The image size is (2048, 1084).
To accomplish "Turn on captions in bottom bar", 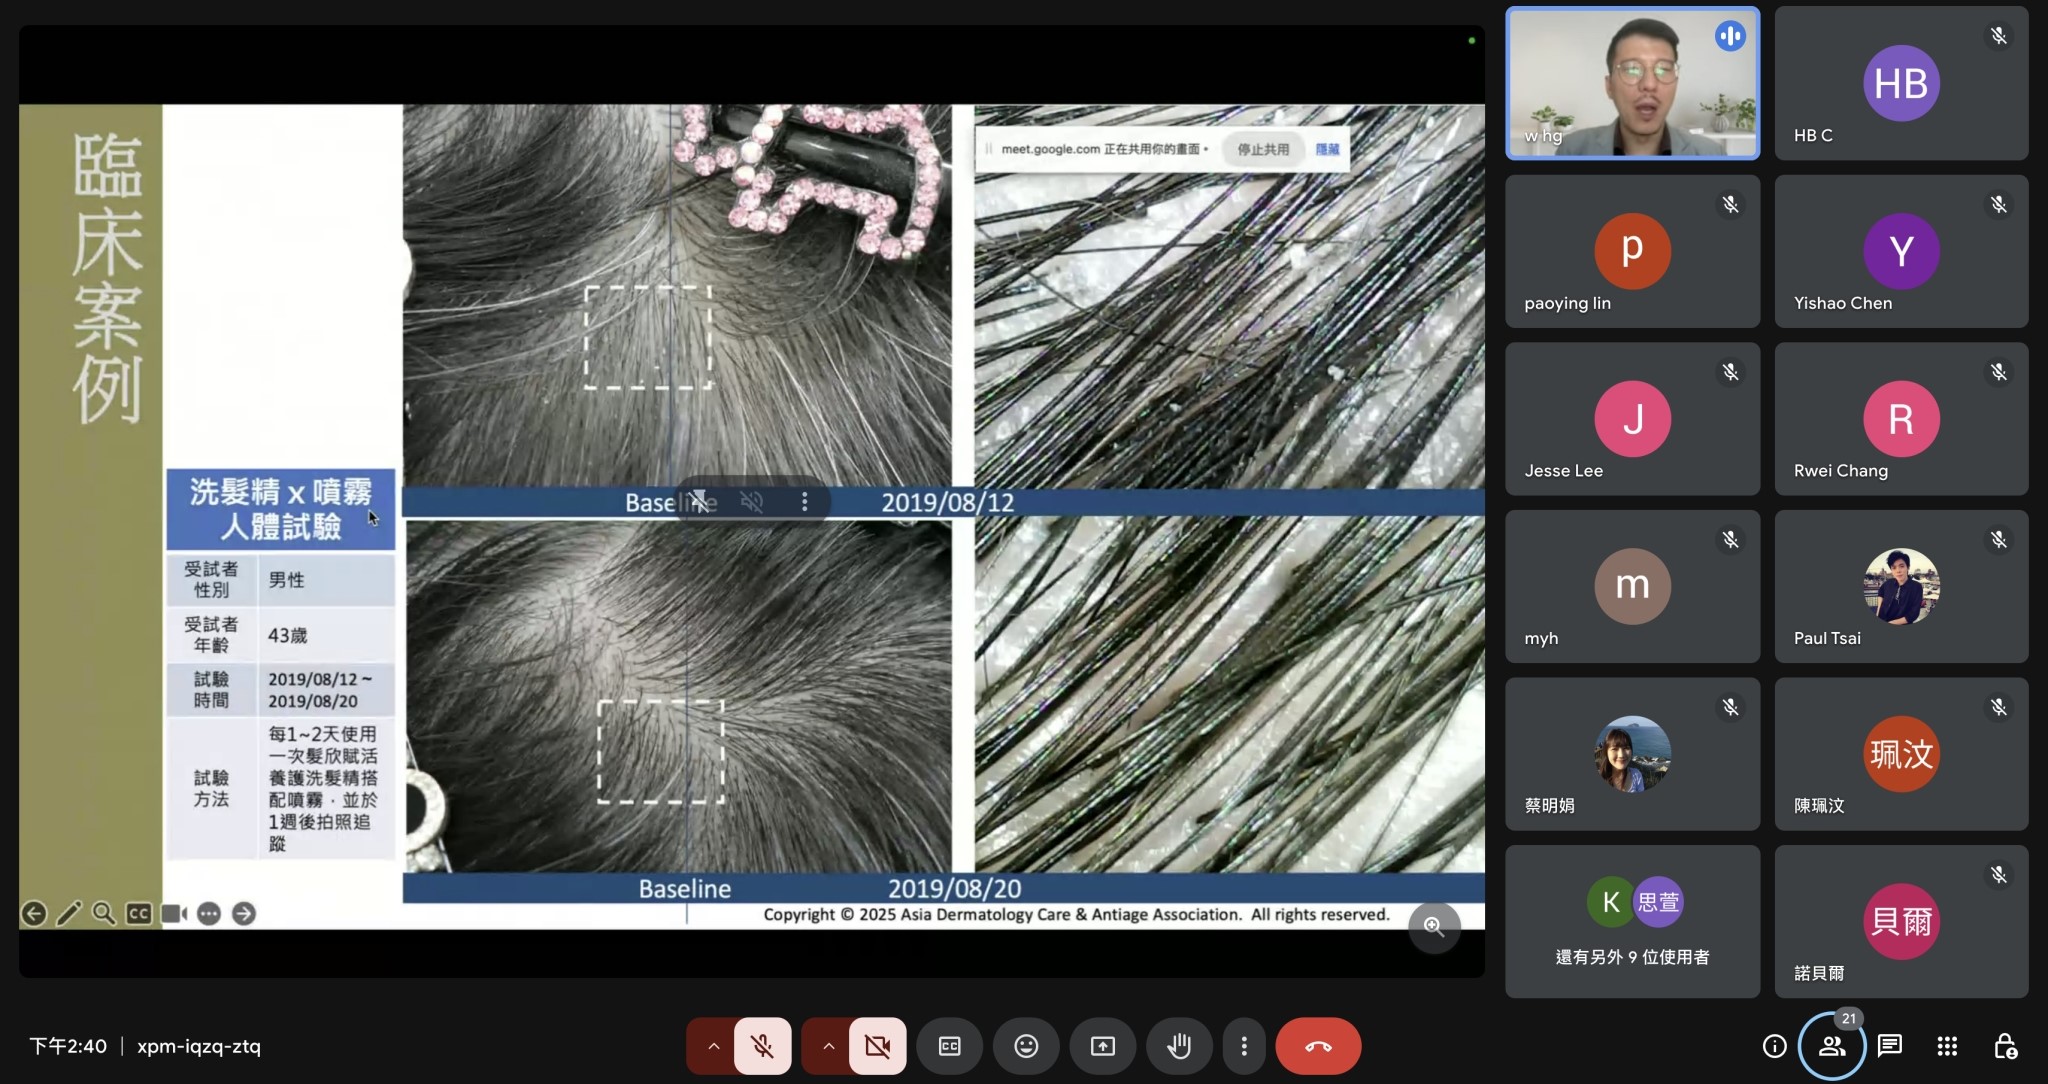I will pyautogui.click(x=949, y=1046).
